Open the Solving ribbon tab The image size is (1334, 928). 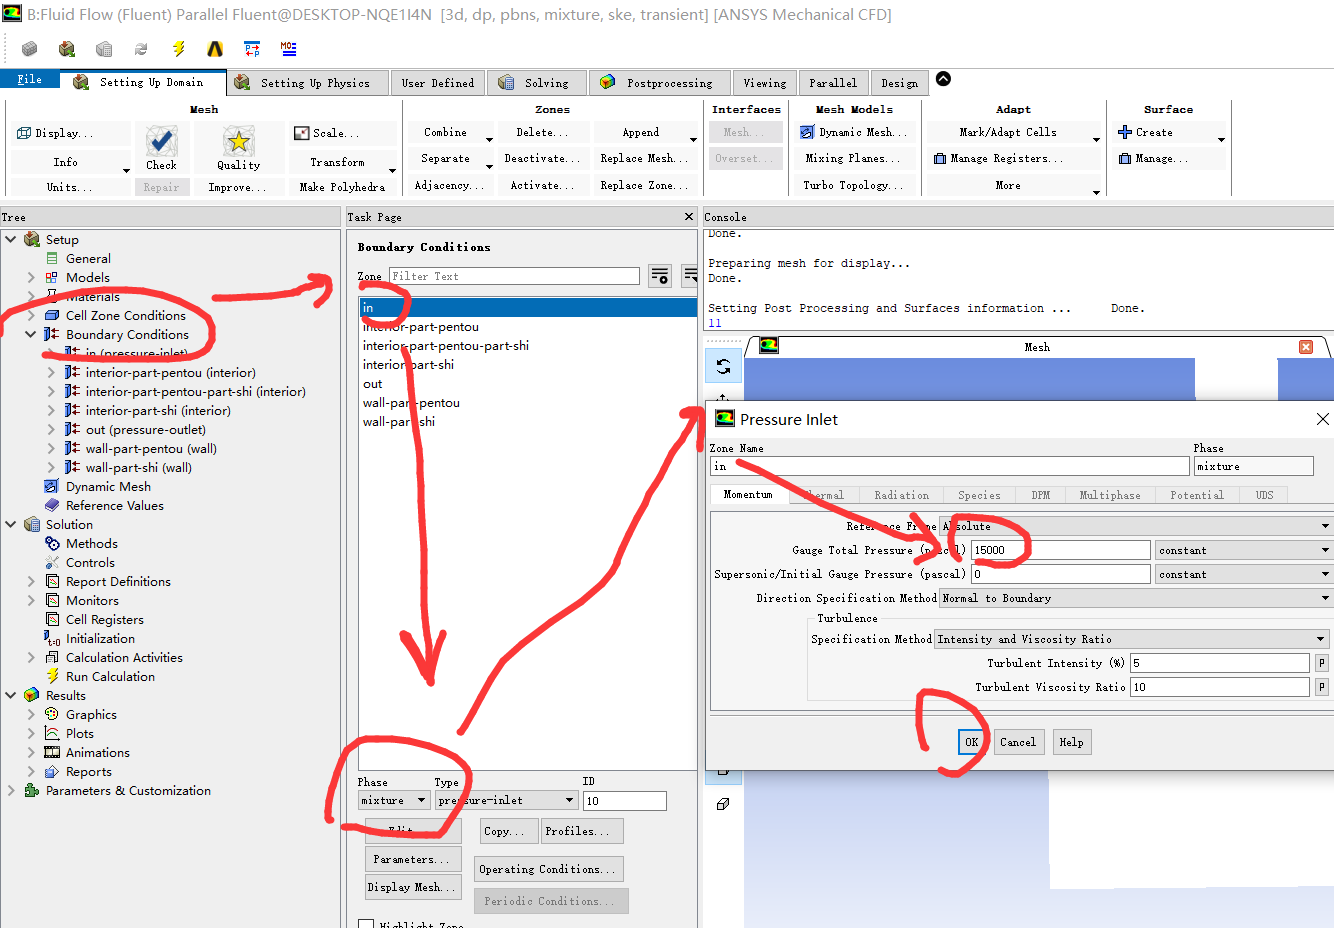tap(535, 83)
